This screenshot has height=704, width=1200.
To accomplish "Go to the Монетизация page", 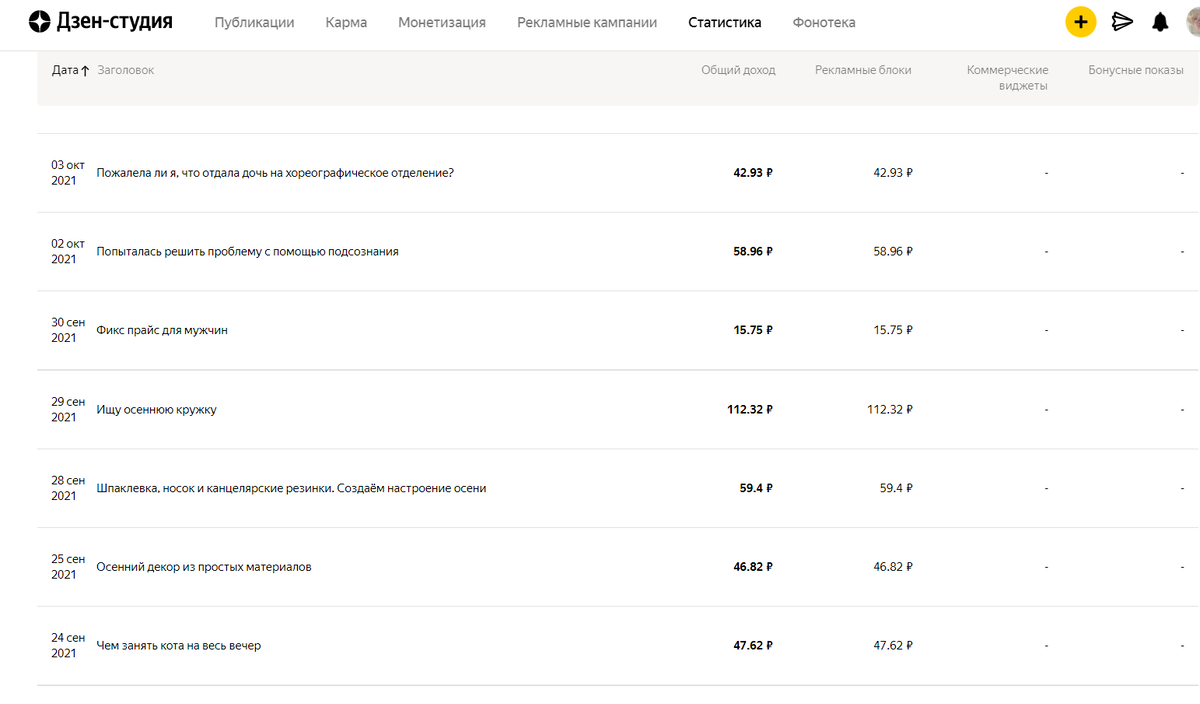I will (x=443, y=21).
